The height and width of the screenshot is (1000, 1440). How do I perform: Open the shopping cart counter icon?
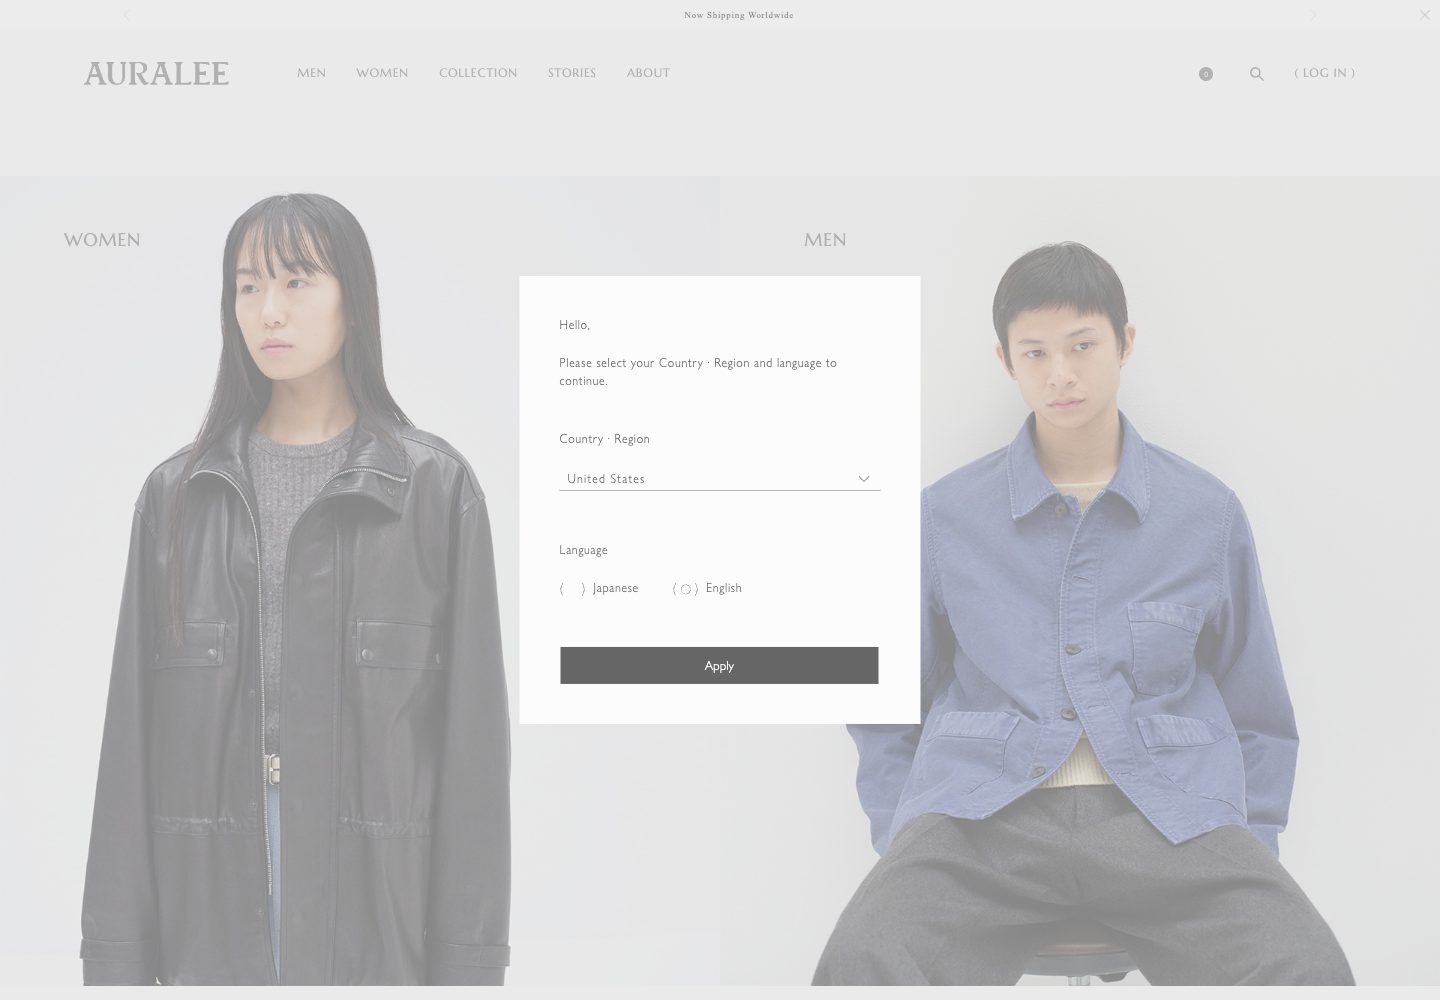[x=1206, y=74]
